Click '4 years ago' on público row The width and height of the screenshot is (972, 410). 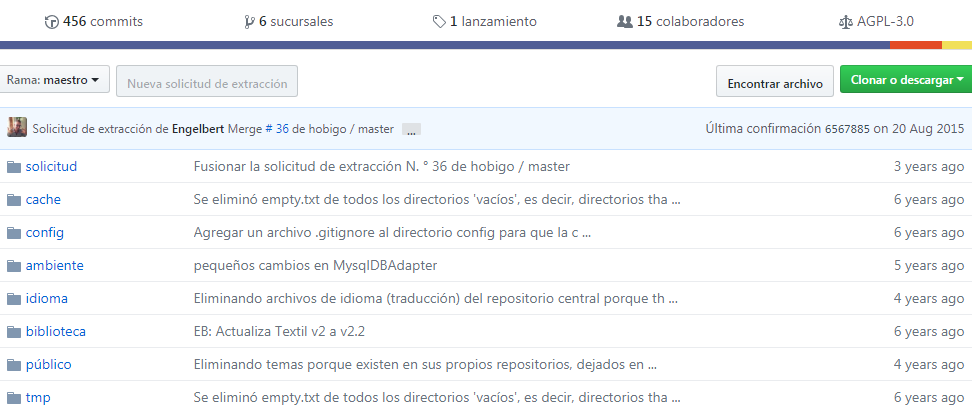[929, 365]
